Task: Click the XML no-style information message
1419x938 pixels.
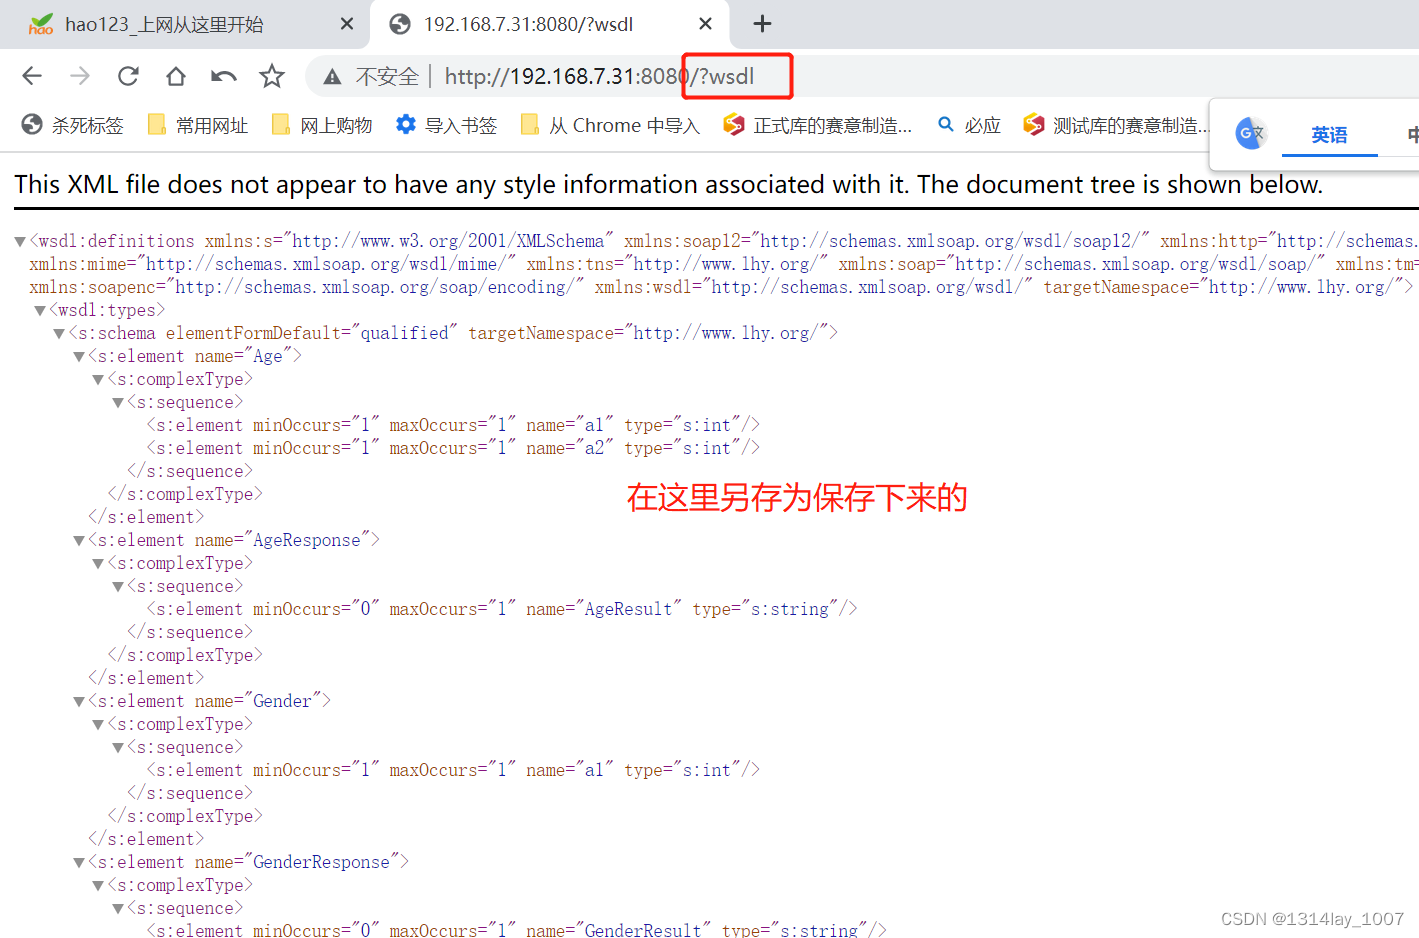Action: (668, 185)
